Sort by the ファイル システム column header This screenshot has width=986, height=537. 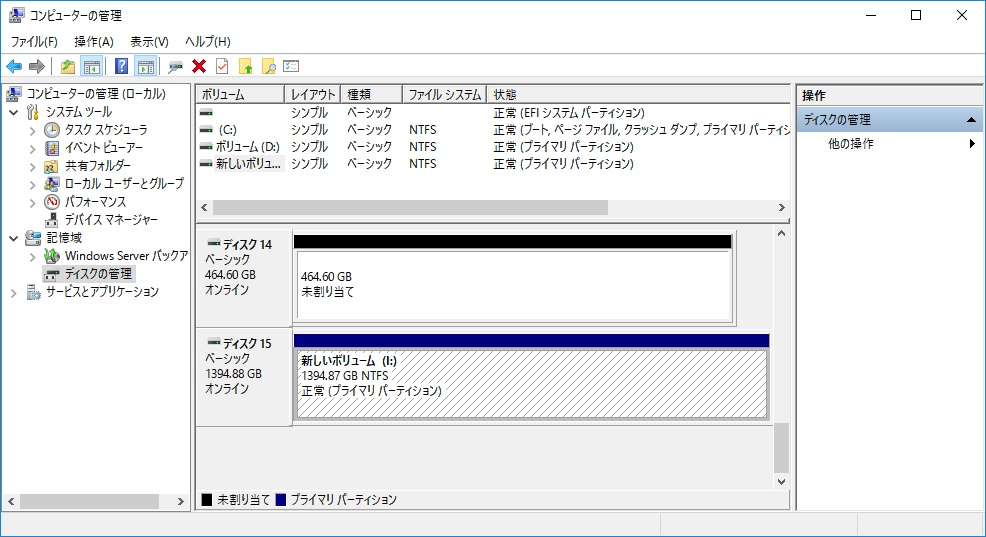(x=445, y=94)
